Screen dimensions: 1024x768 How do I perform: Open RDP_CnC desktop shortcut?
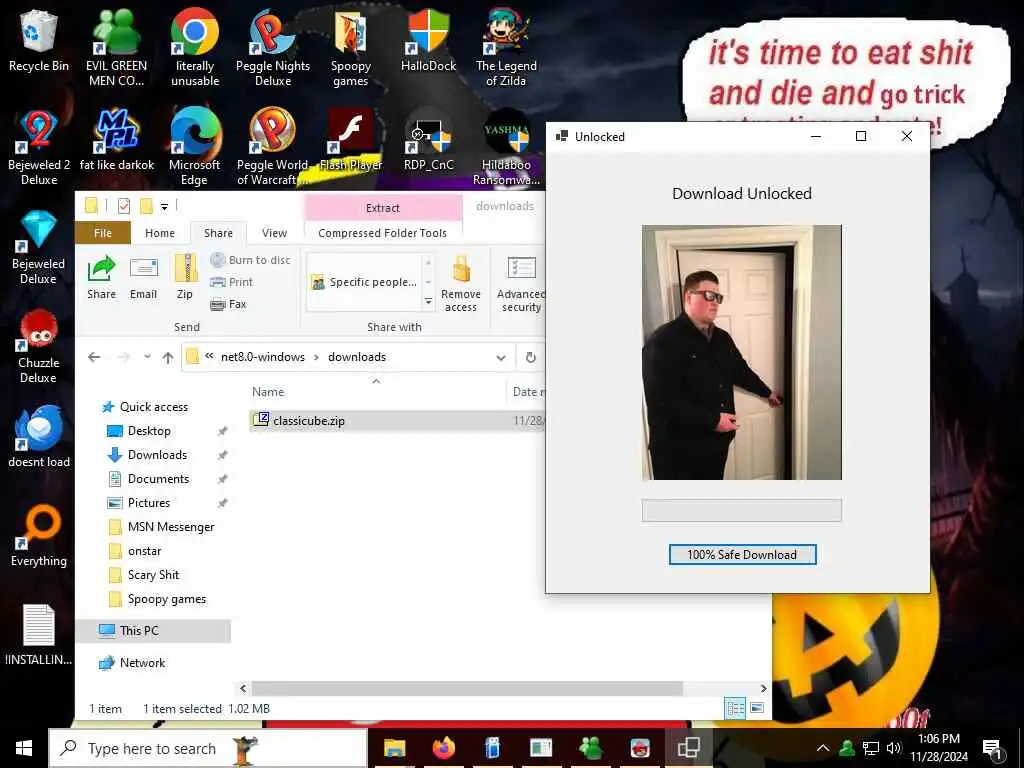[428, 140]
